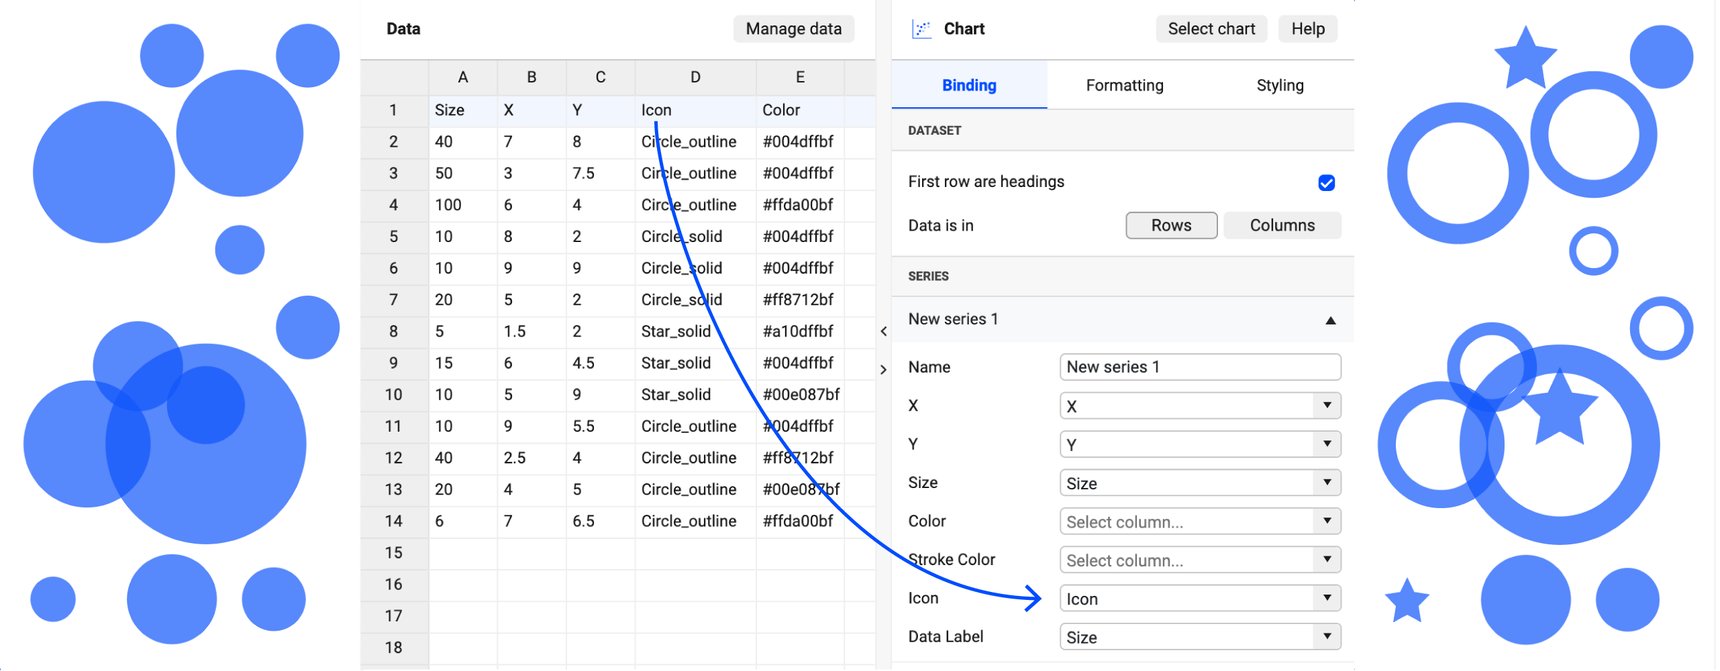1720x671 pixels.
Task: Click the scatter chart icon beside Chart title
Action: (x=921, y=29)
